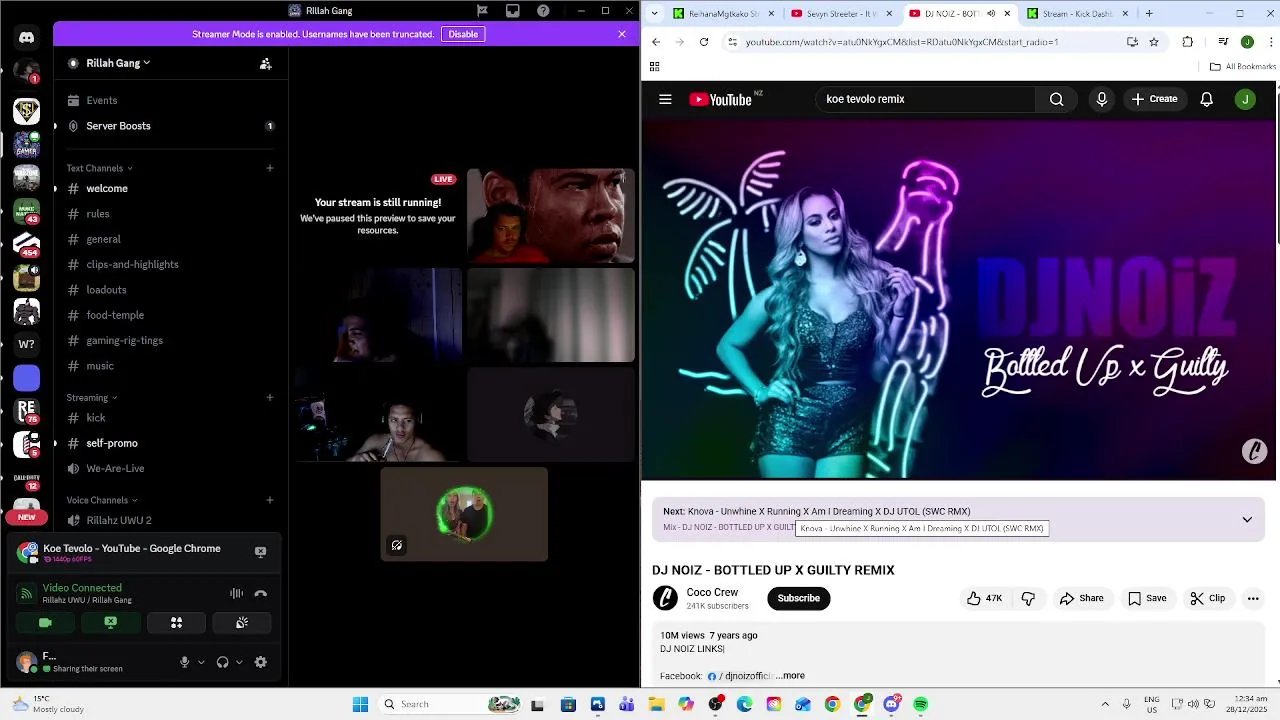Viewport: 1280px width, 720px height.
Task: Collapse the Voice Channels category
Action: [102, 500]
